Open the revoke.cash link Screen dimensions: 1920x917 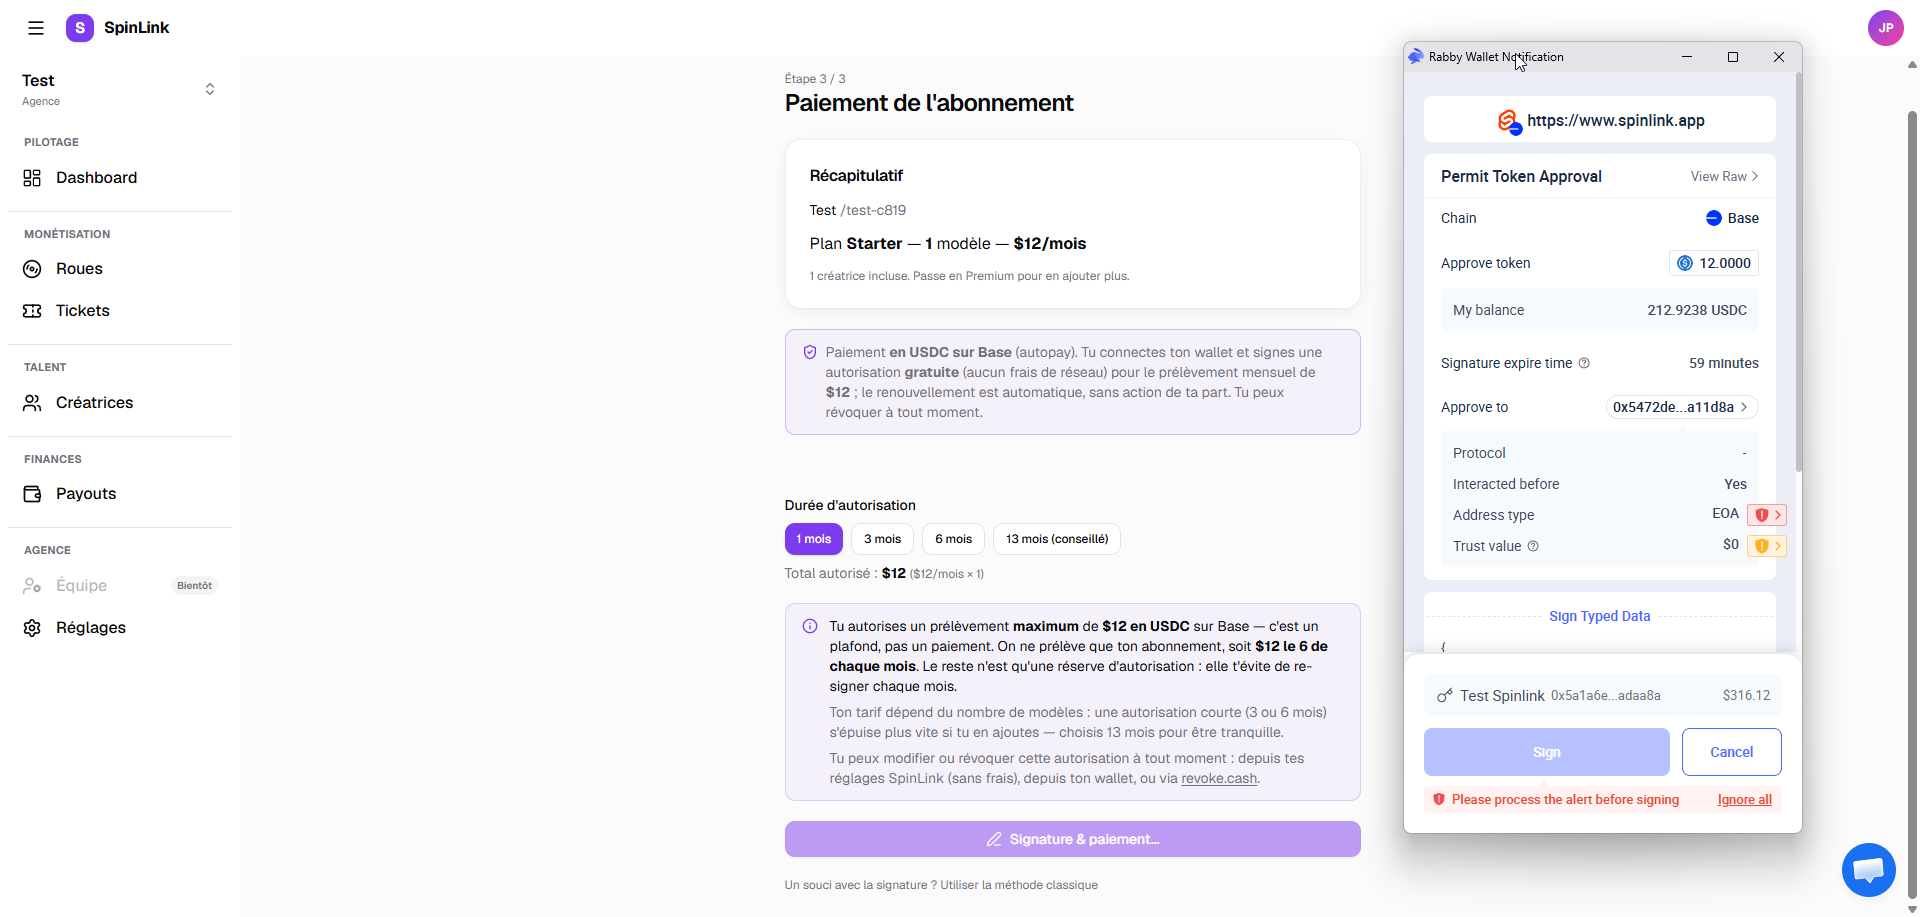[1219, 778]
